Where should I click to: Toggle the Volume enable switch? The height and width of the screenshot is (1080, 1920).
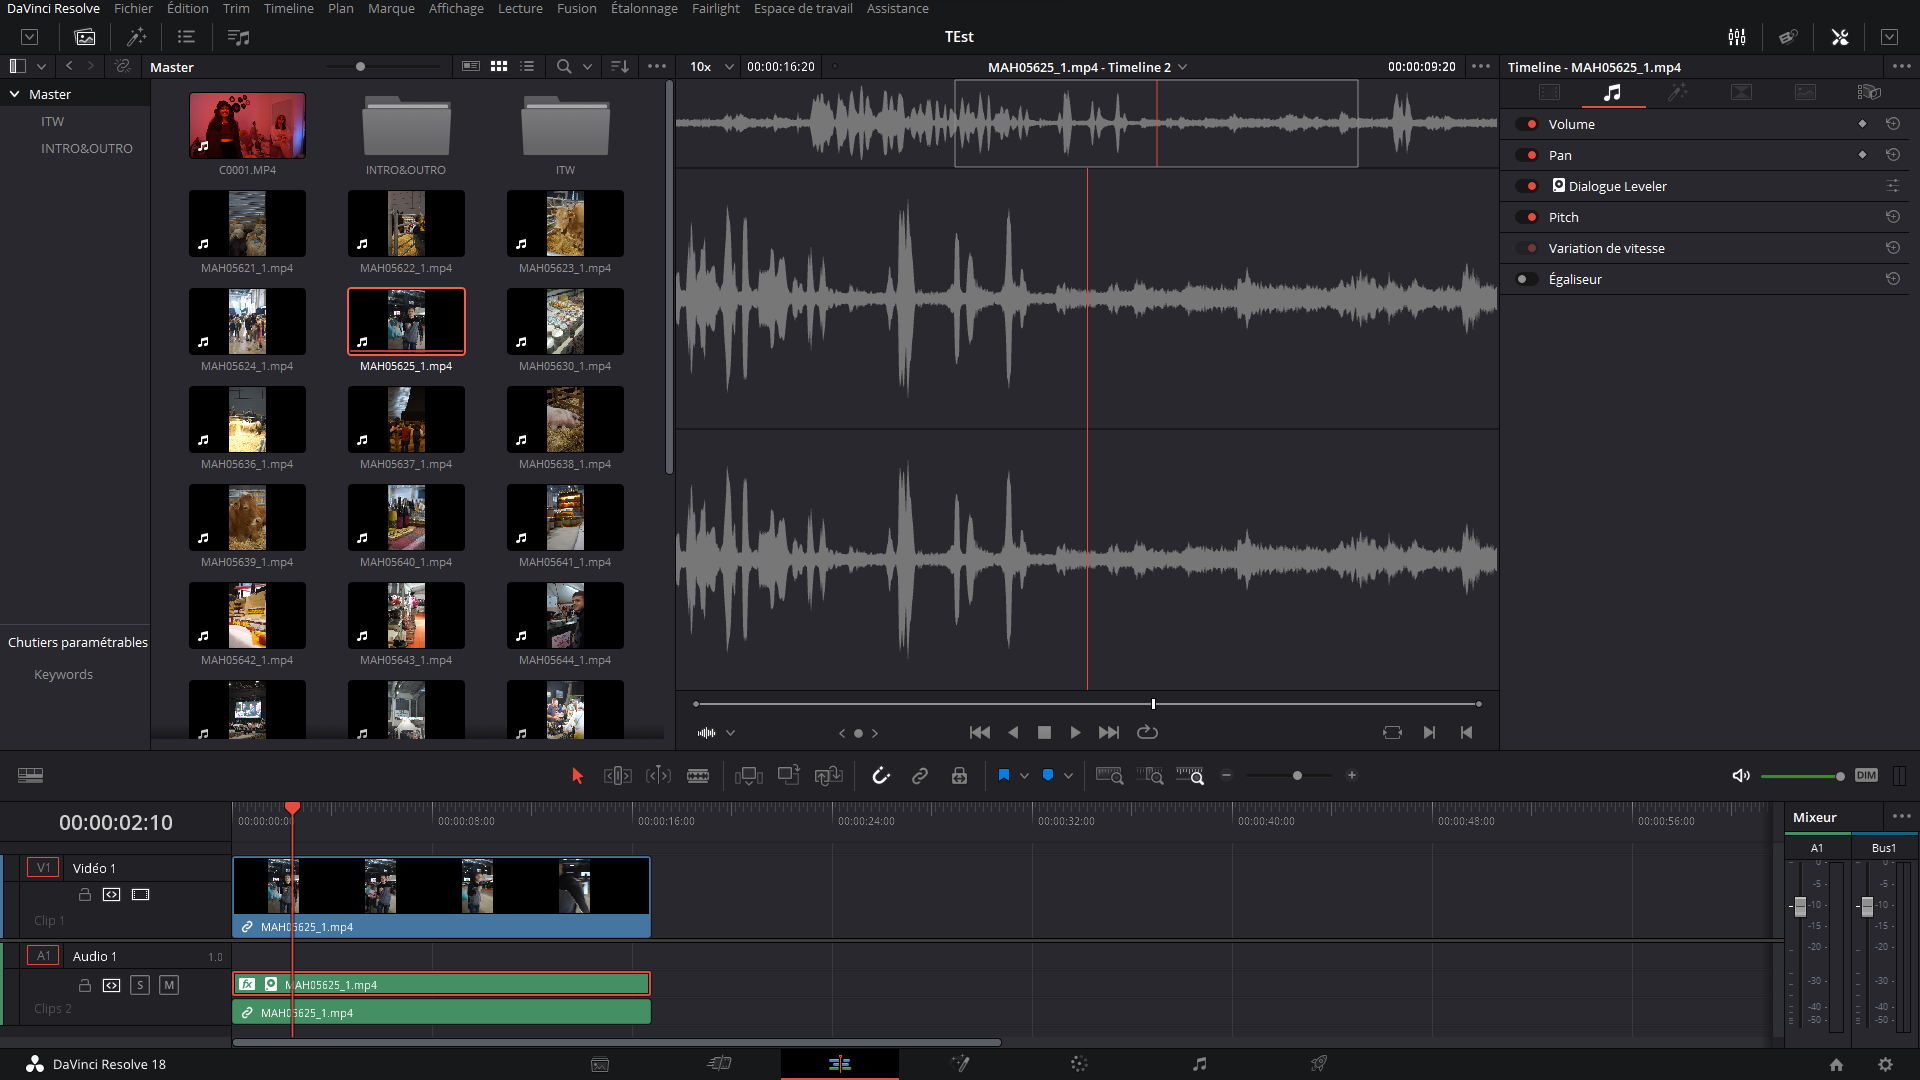pos(1527,125)
